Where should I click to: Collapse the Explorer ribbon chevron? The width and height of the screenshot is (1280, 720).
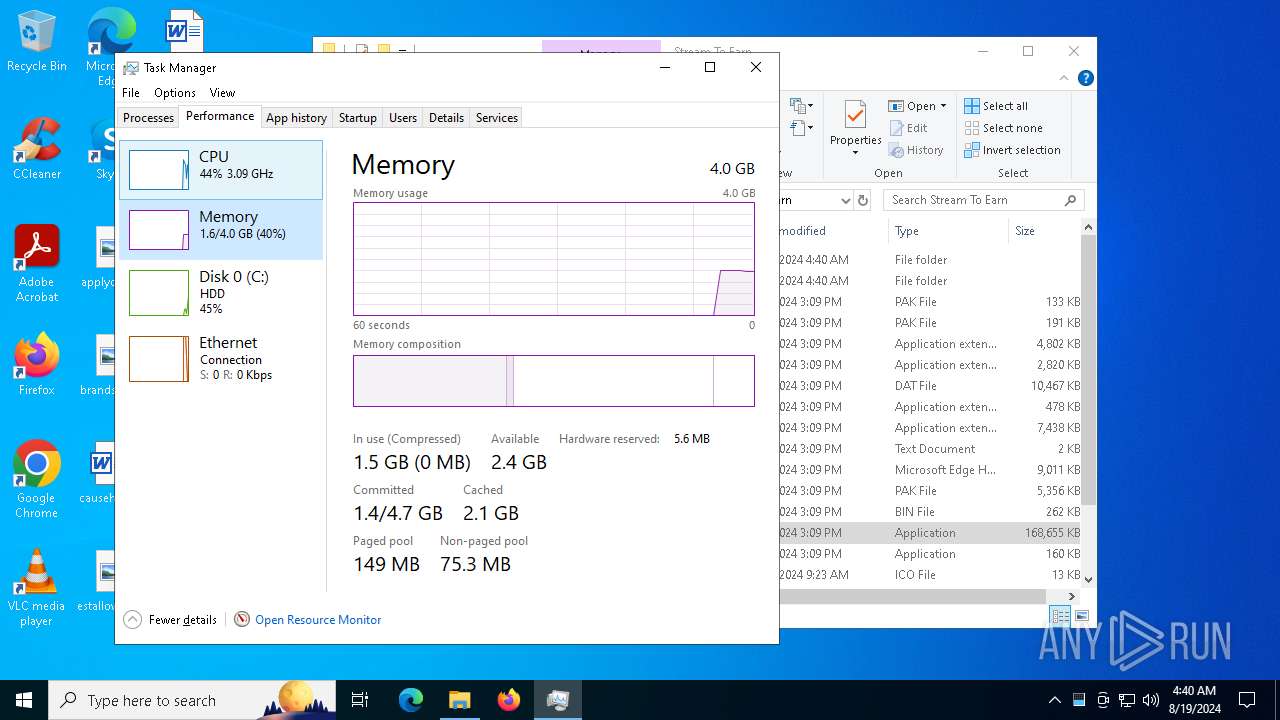tap(1065, 78)
